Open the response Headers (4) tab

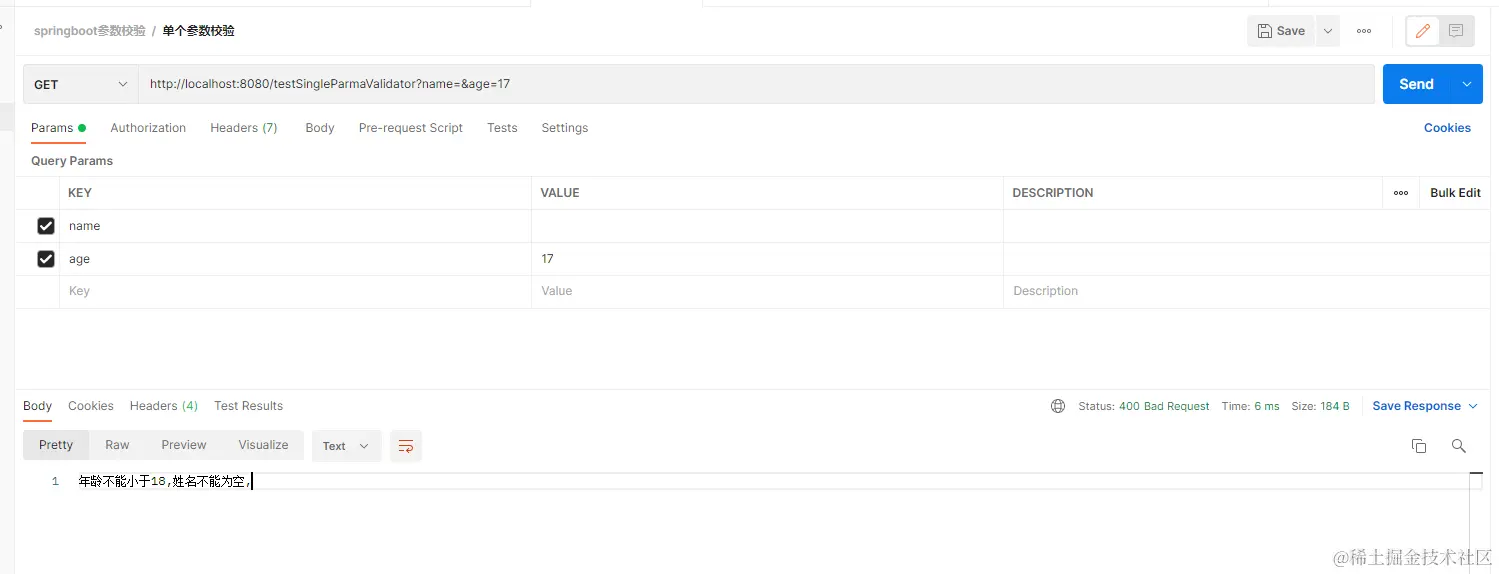coord(164,406)
